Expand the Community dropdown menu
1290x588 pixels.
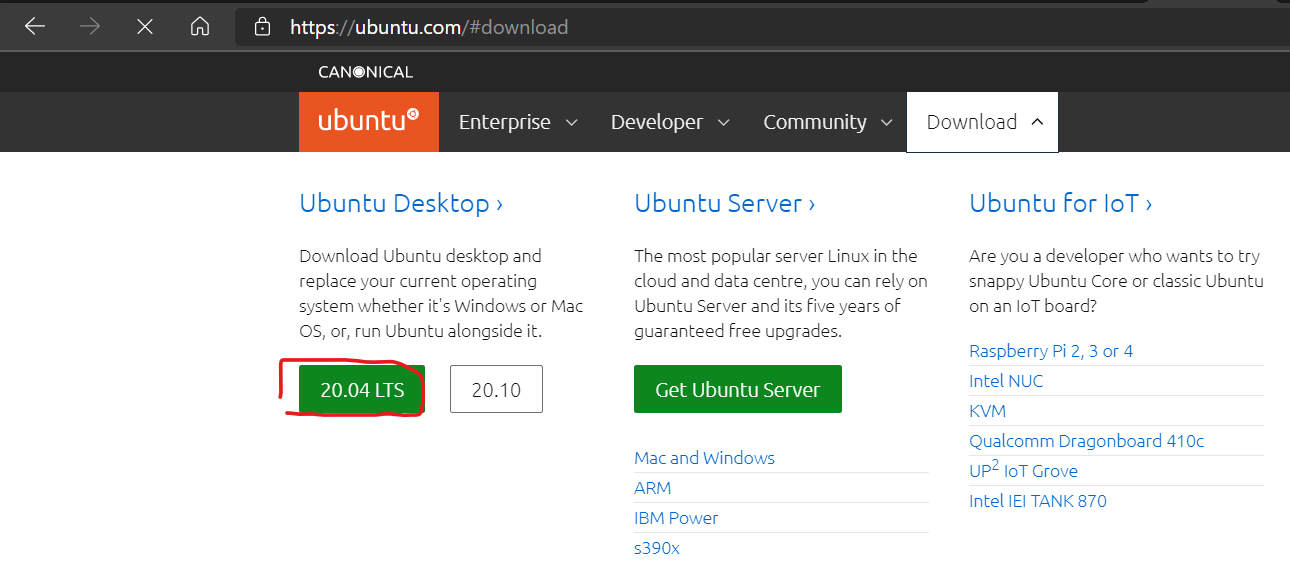pos(886,122)
